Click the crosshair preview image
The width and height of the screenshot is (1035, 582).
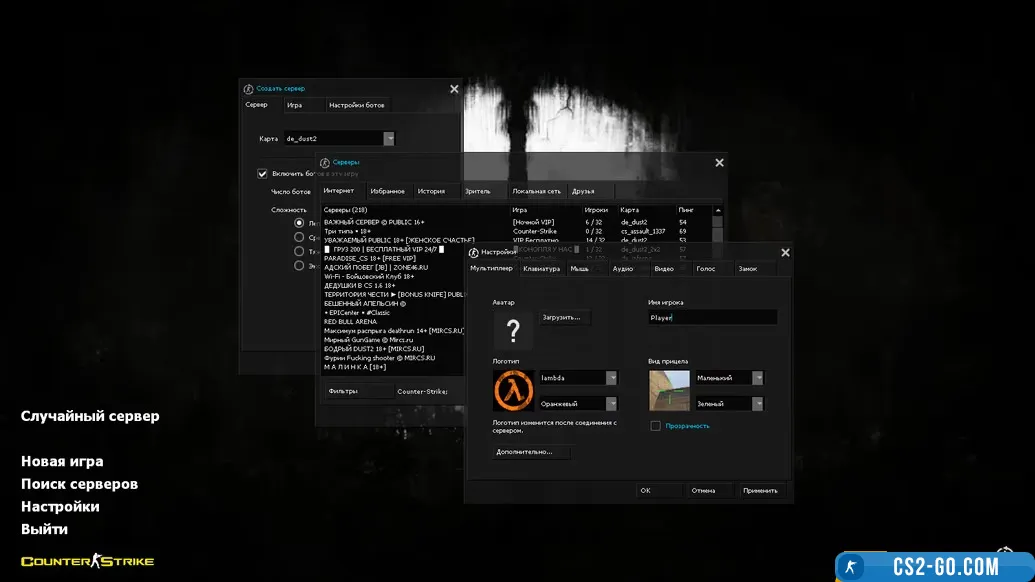click(x=669, y=390)
